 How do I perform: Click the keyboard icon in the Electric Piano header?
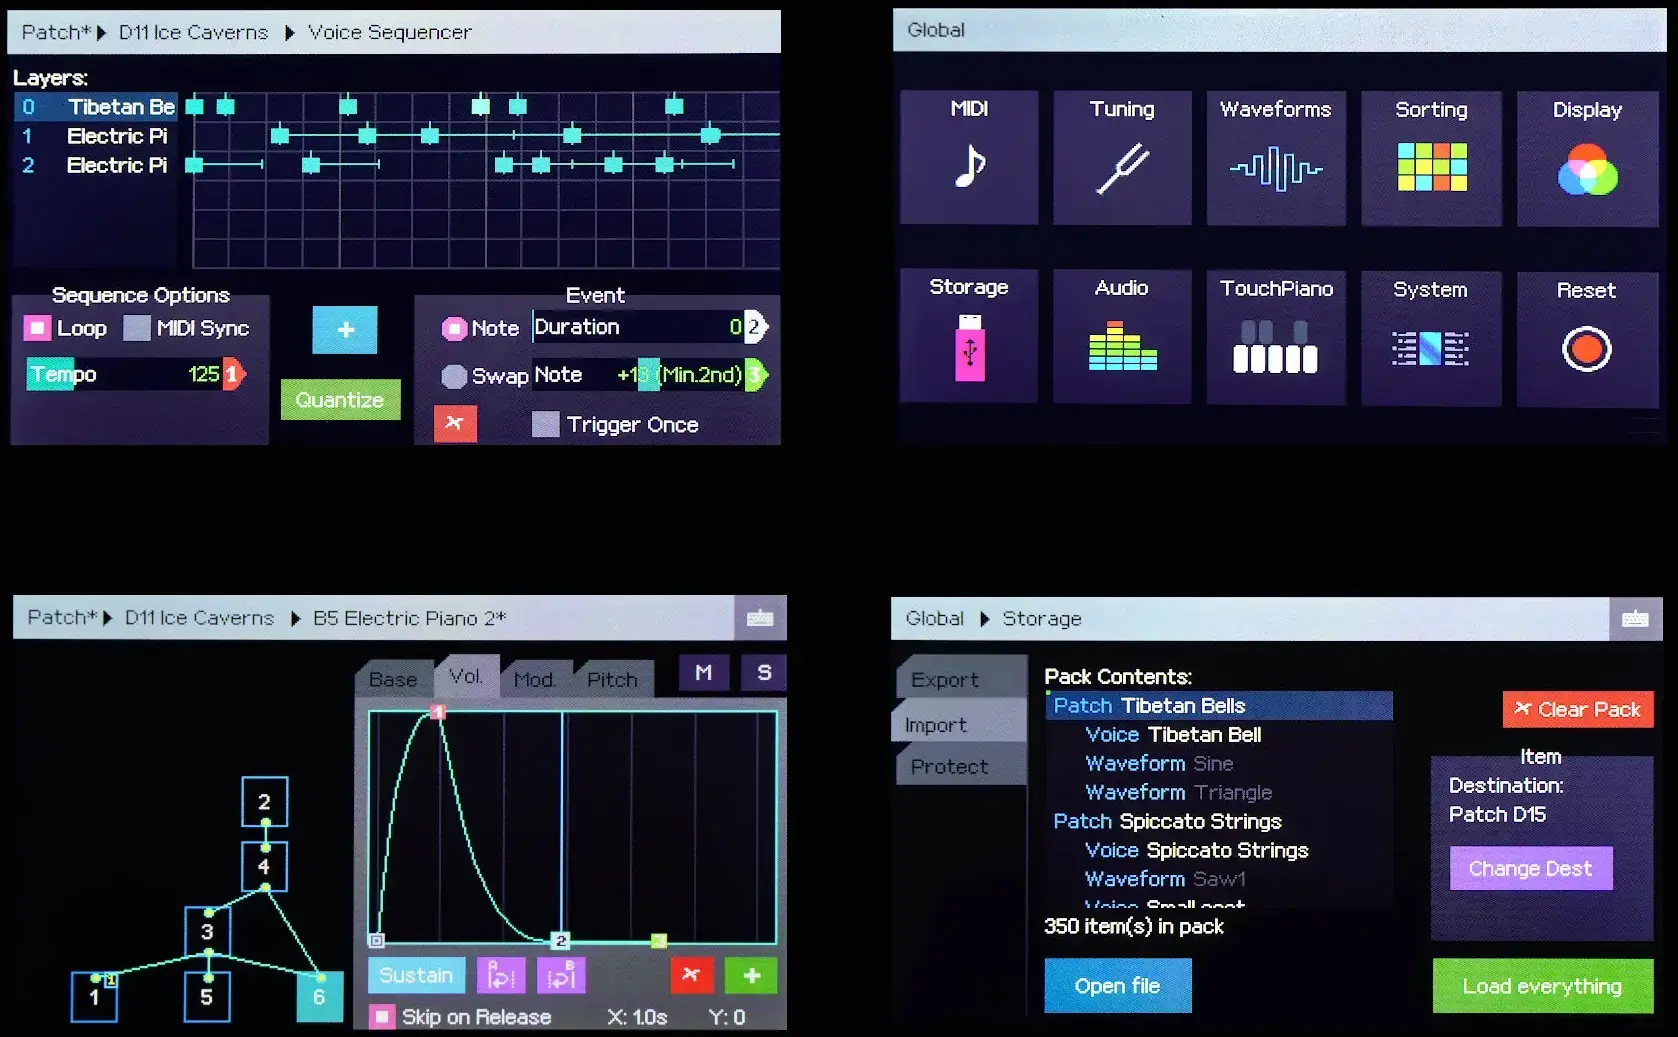tap(760, 618)
